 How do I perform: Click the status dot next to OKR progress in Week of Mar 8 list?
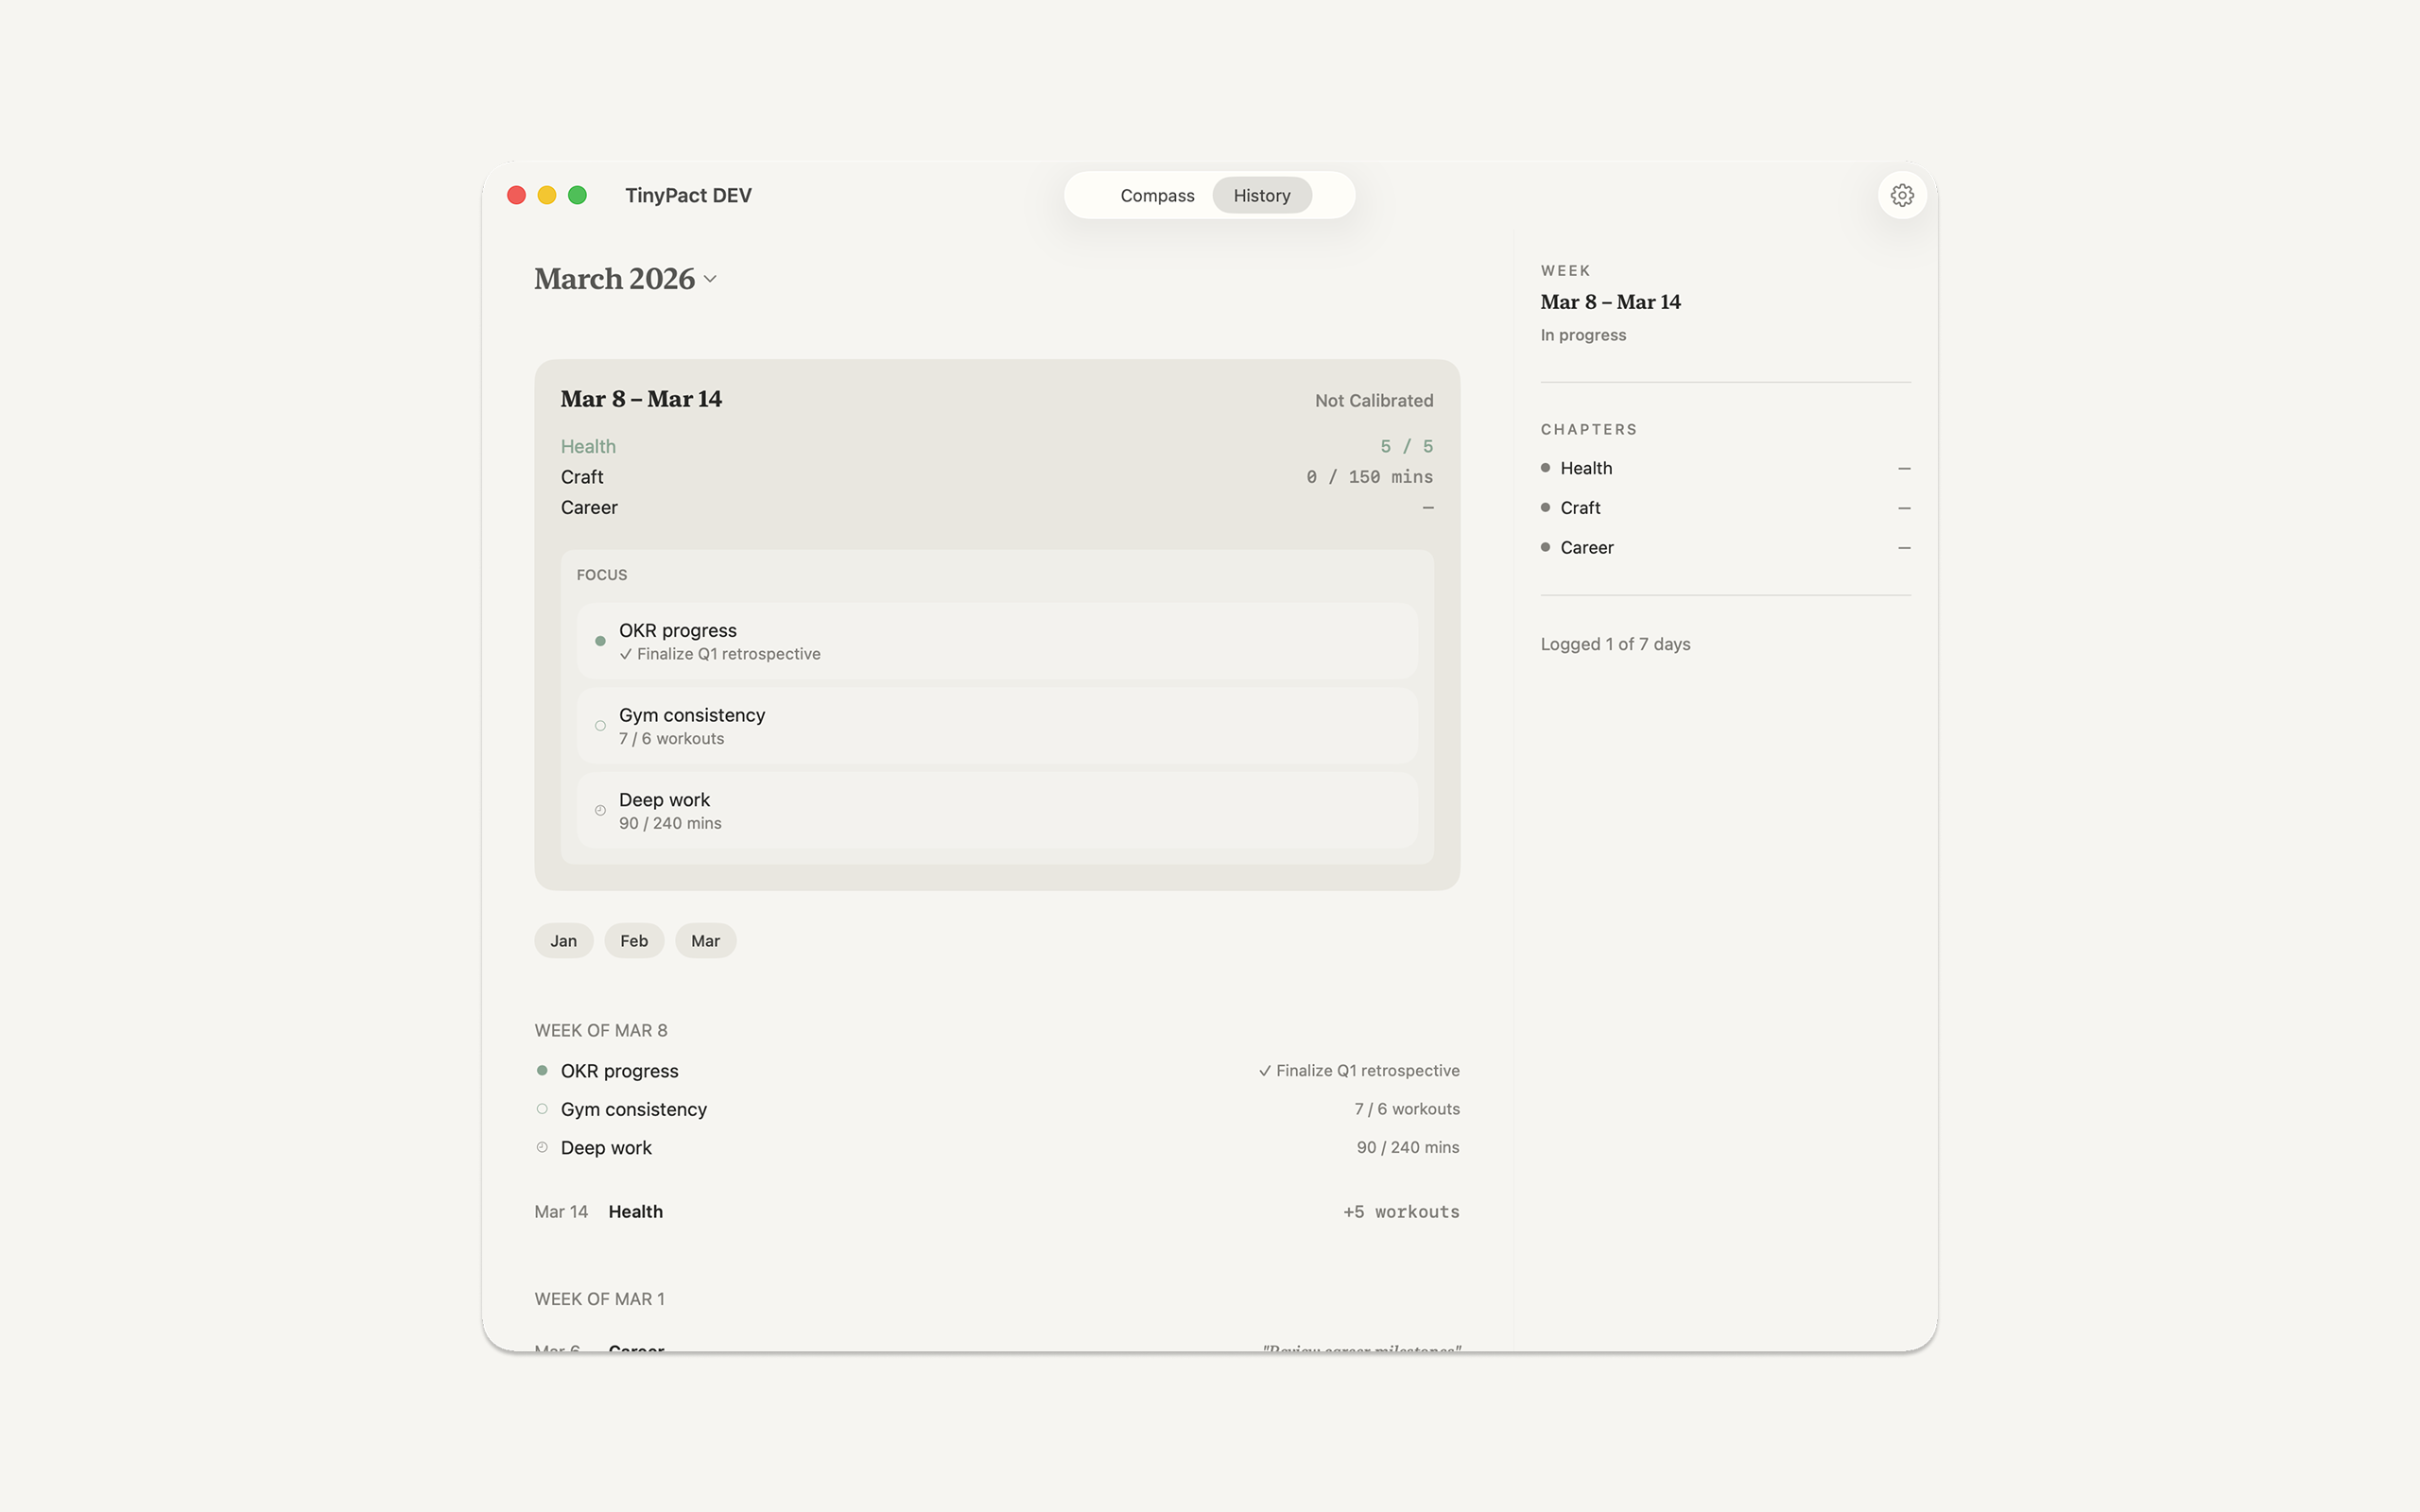coord(542,1070)
